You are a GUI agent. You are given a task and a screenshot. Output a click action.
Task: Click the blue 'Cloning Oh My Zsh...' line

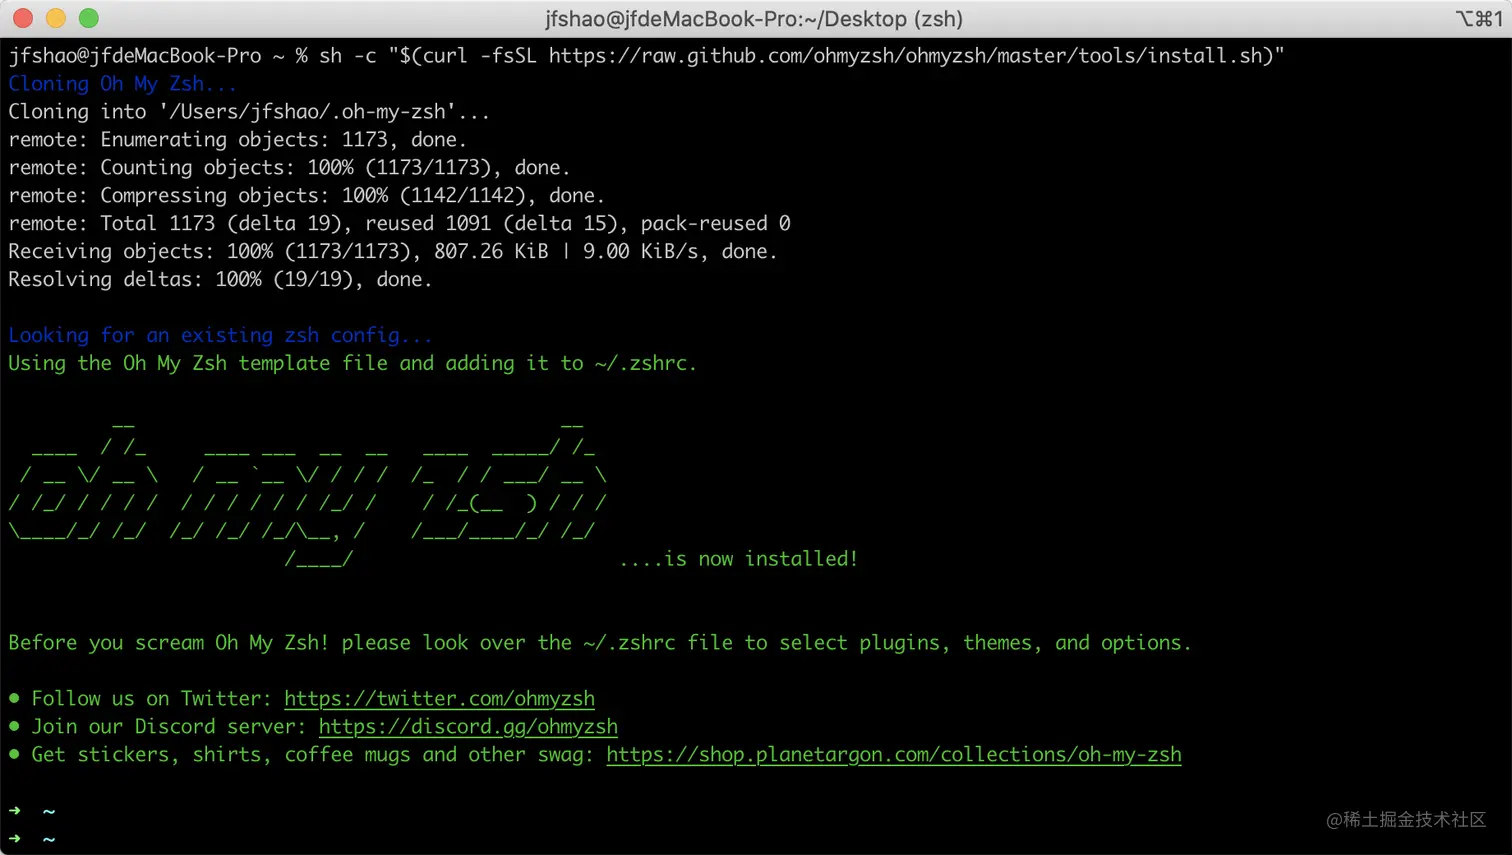pyautogui.click(x=123, y=84)
